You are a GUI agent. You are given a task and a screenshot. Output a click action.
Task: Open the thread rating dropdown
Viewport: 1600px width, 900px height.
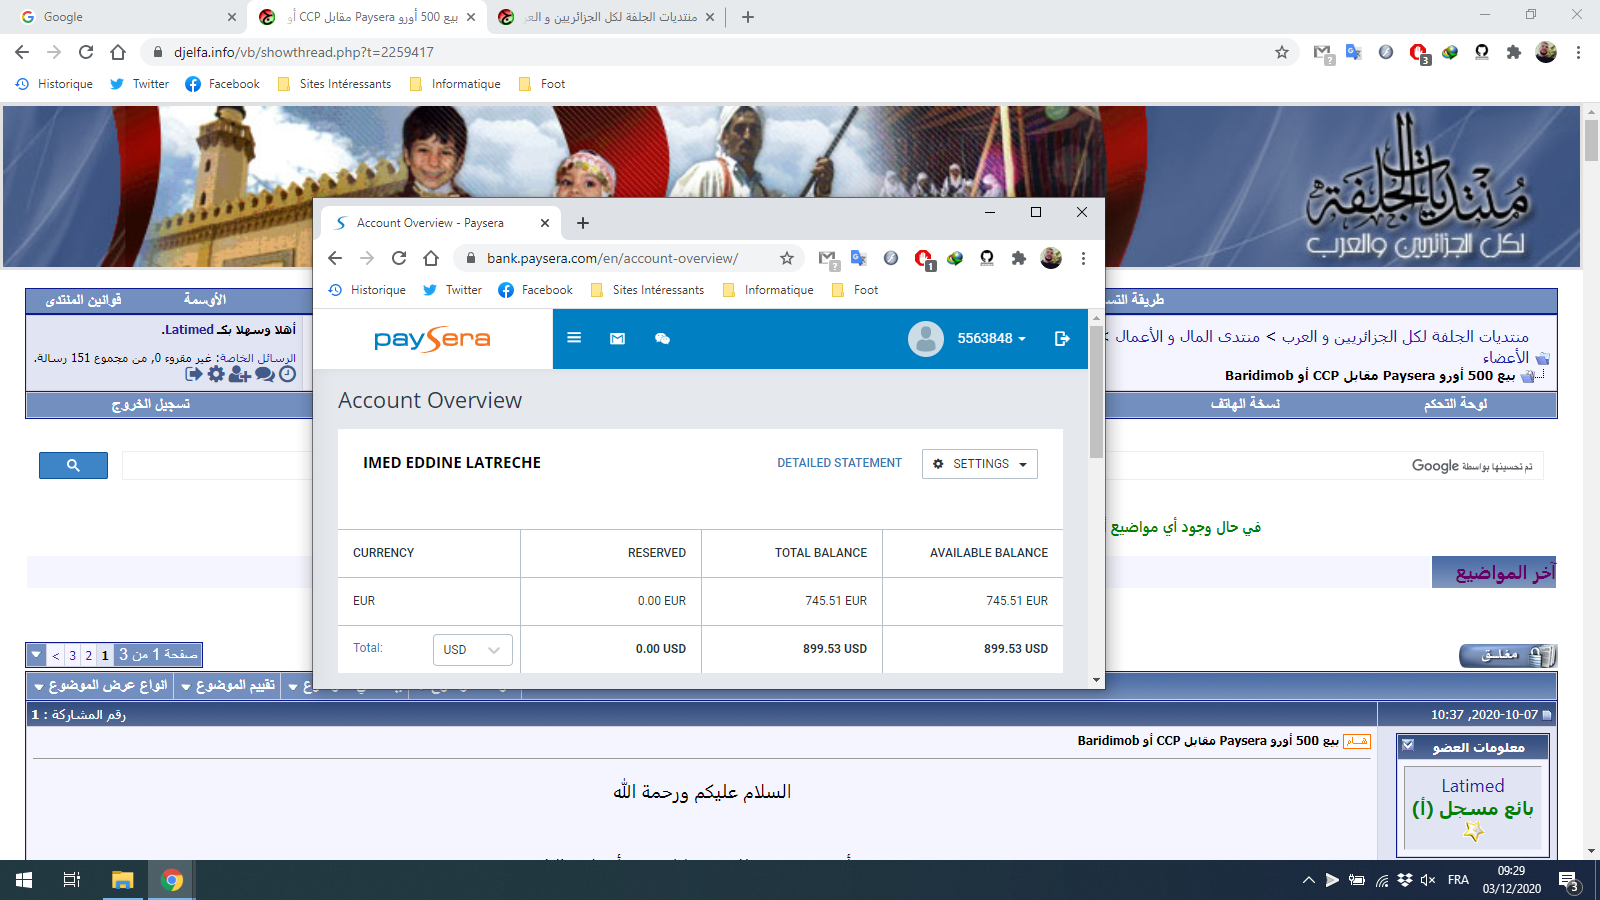click(228, 686)
